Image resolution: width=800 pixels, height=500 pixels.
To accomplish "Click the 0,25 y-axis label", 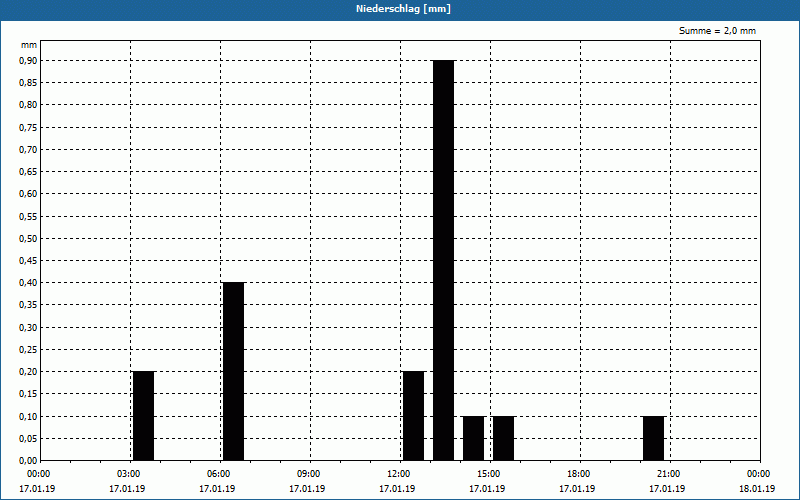I will pos(28,349).
